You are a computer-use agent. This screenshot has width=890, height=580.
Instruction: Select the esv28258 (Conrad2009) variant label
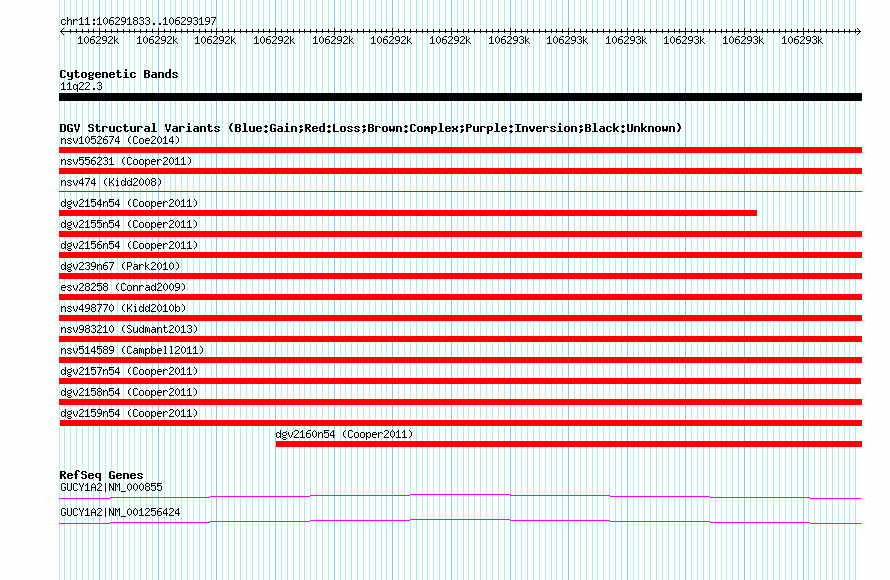point(123,287)
